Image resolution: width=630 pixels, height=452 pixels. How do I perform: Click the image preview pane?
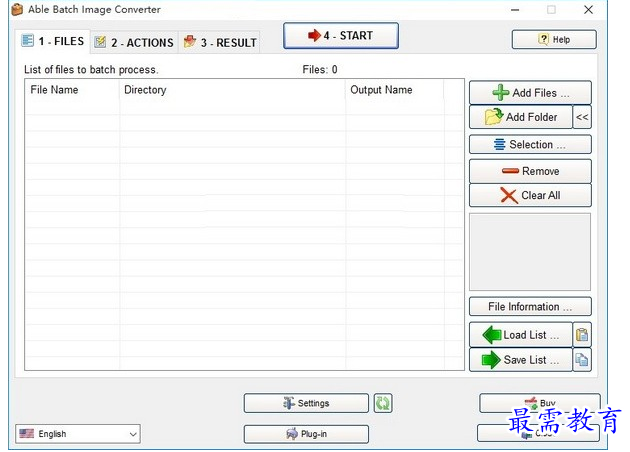click(530, 252)
